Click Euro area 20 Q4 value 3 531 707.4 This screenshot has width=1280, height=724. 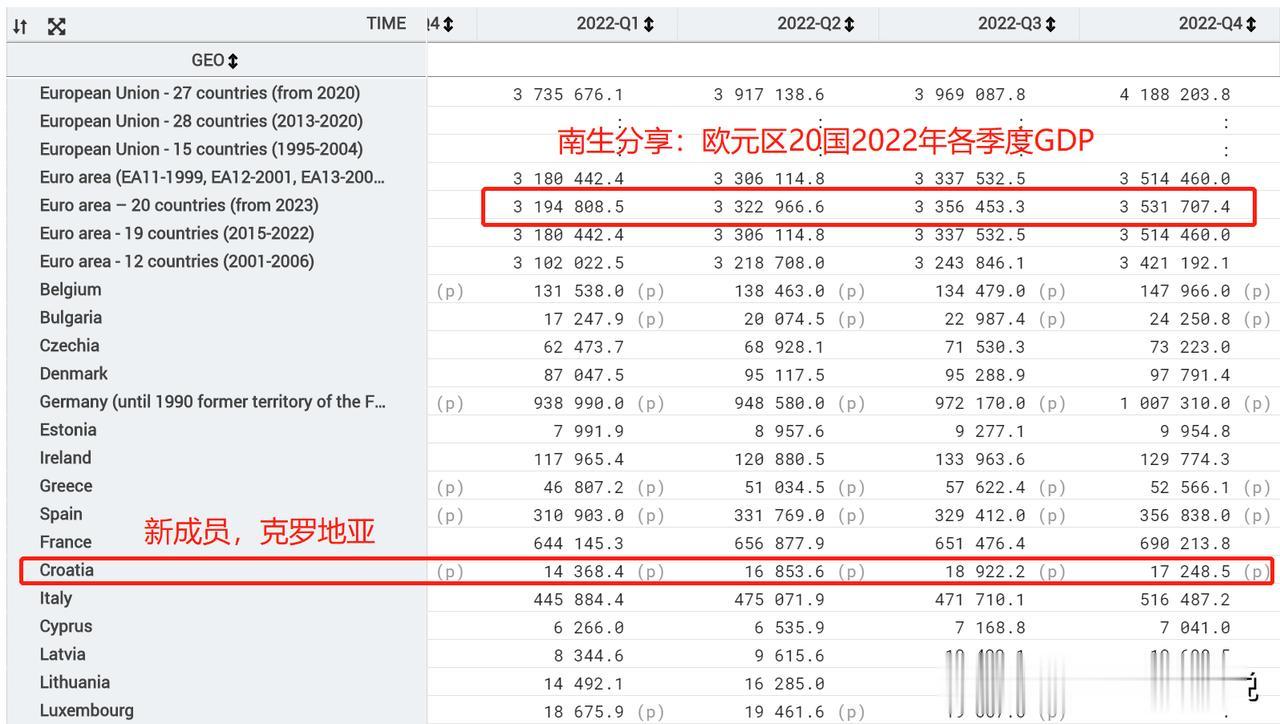click(1175, 207)
